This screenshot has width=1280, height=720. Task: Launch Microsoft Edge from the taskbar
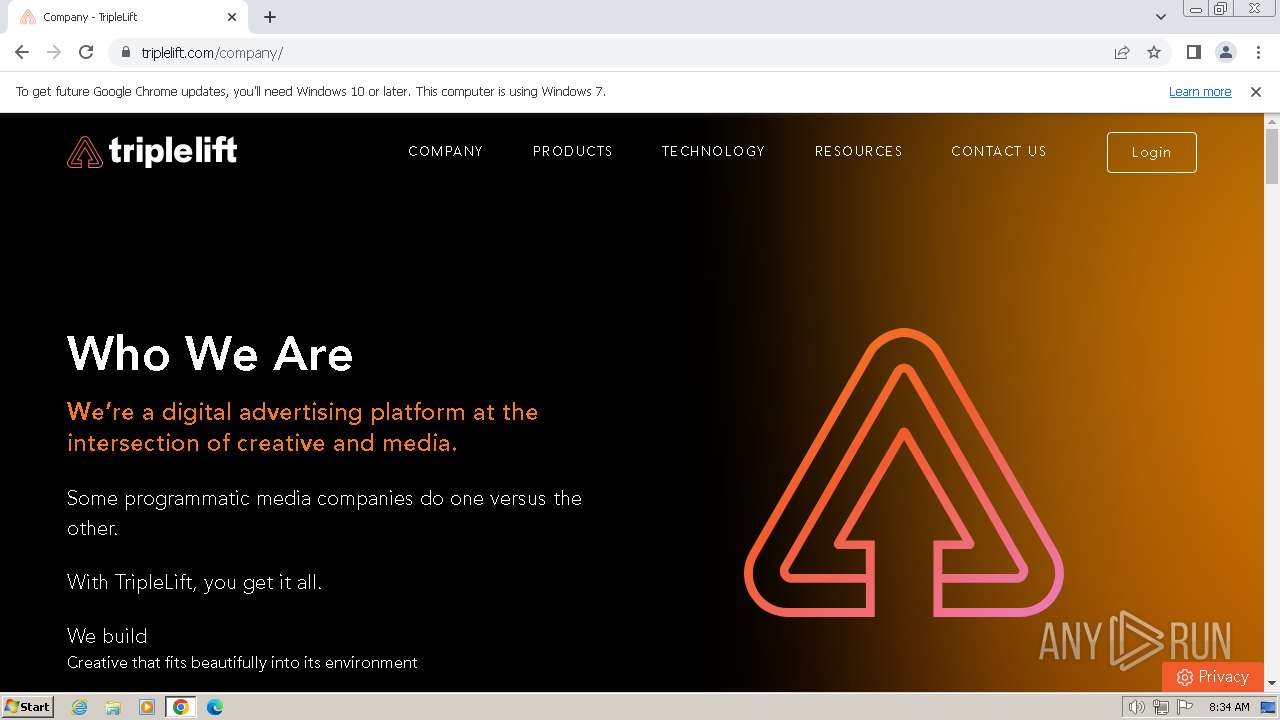215,707
